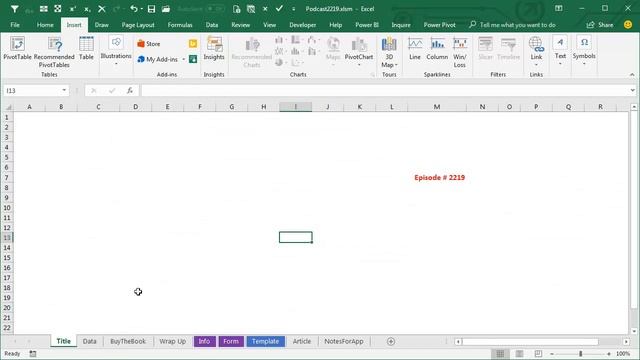
Task: Click the superscript x² quick access icon
Action: (73, 9)
